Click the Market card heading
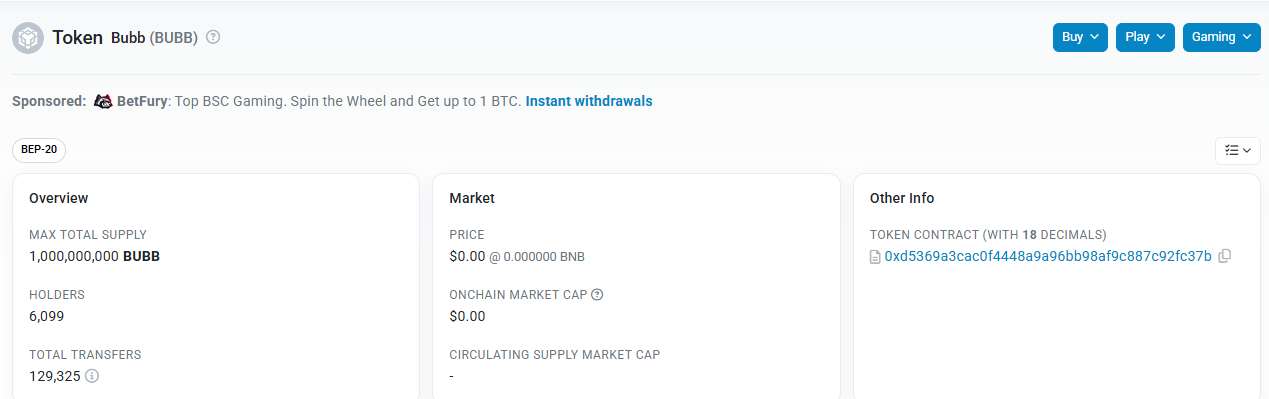The height and width of the screenshot is (399, 1269). point(472,198)
